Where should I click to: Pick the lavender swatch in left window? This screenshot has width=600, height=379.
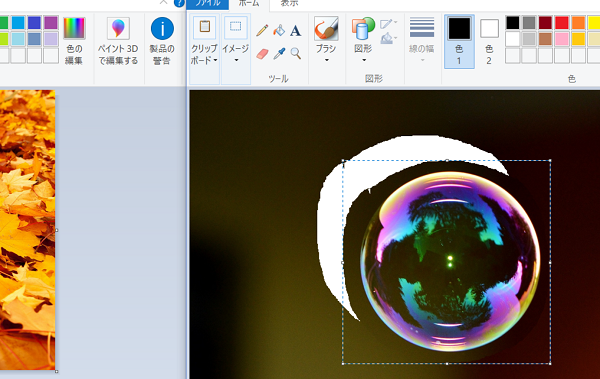pyautogui.click(x=51, y=39)
